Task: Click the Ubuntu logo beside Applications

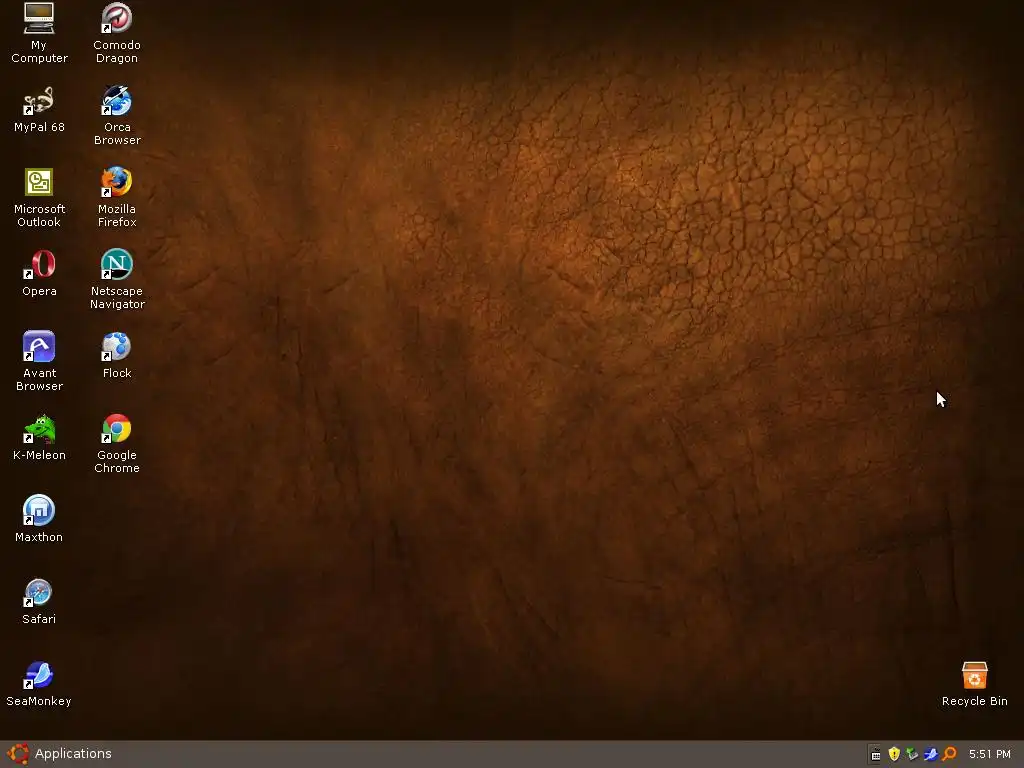Action: pos(18,754)
